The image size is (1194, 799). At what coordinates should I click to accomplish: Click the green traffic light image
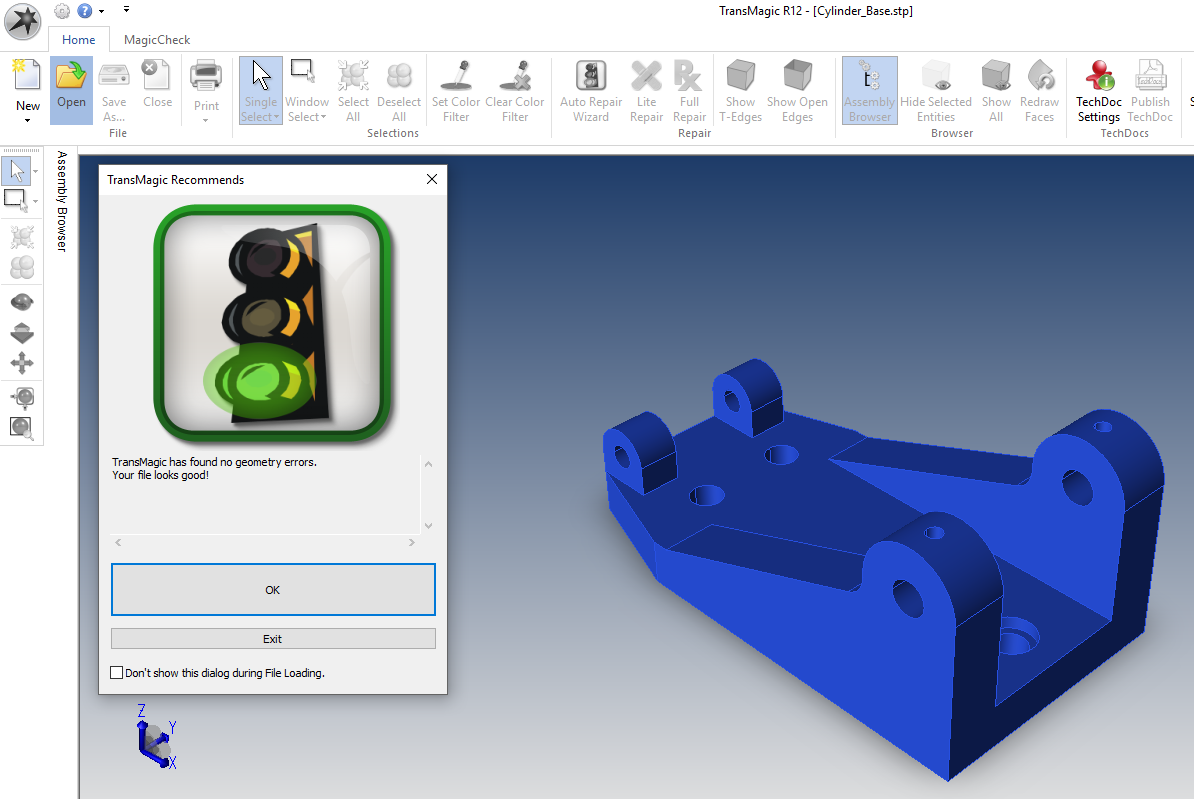coord(273,324)
